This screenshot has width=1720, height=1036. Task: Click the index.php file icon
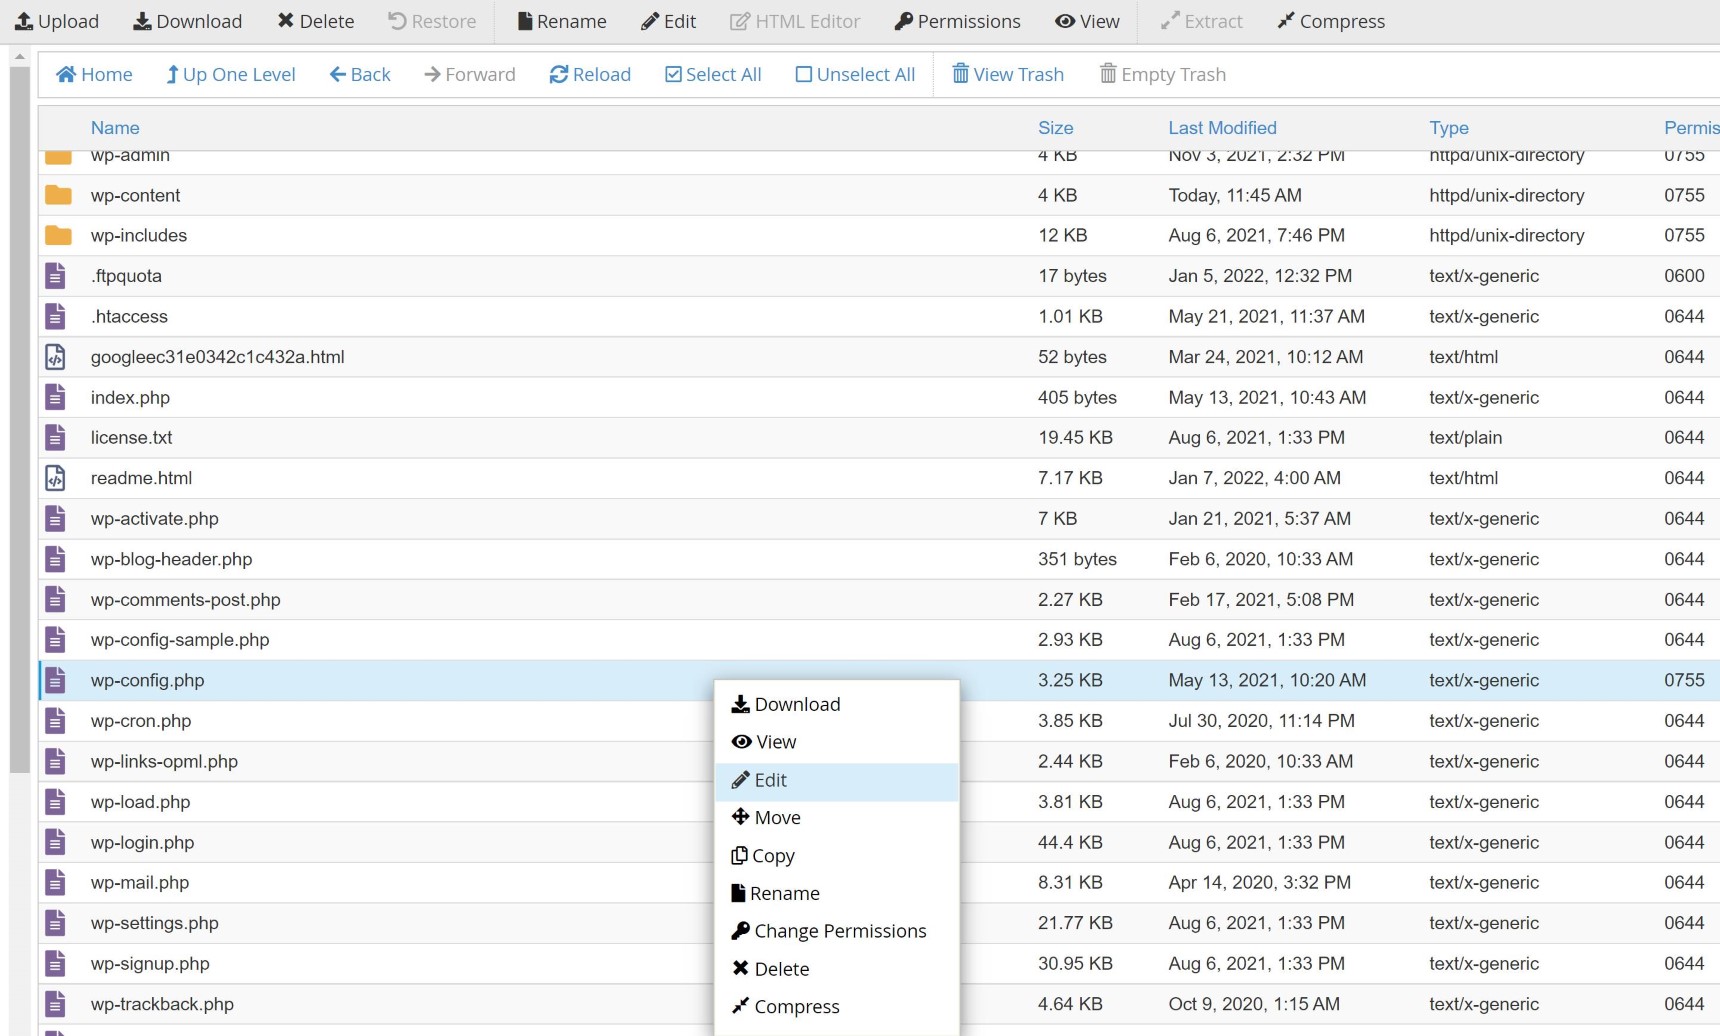(x=55, y=397)
